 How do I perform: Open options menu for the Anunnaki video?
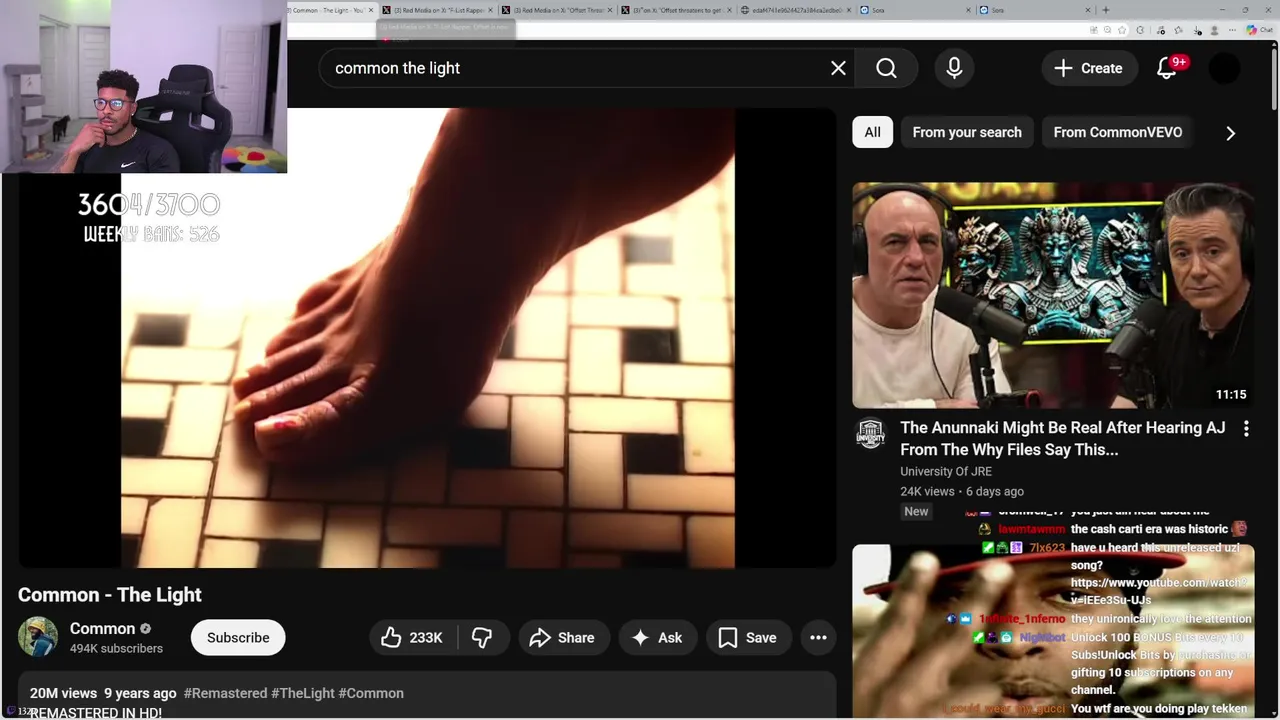[x=1246, y=429]
